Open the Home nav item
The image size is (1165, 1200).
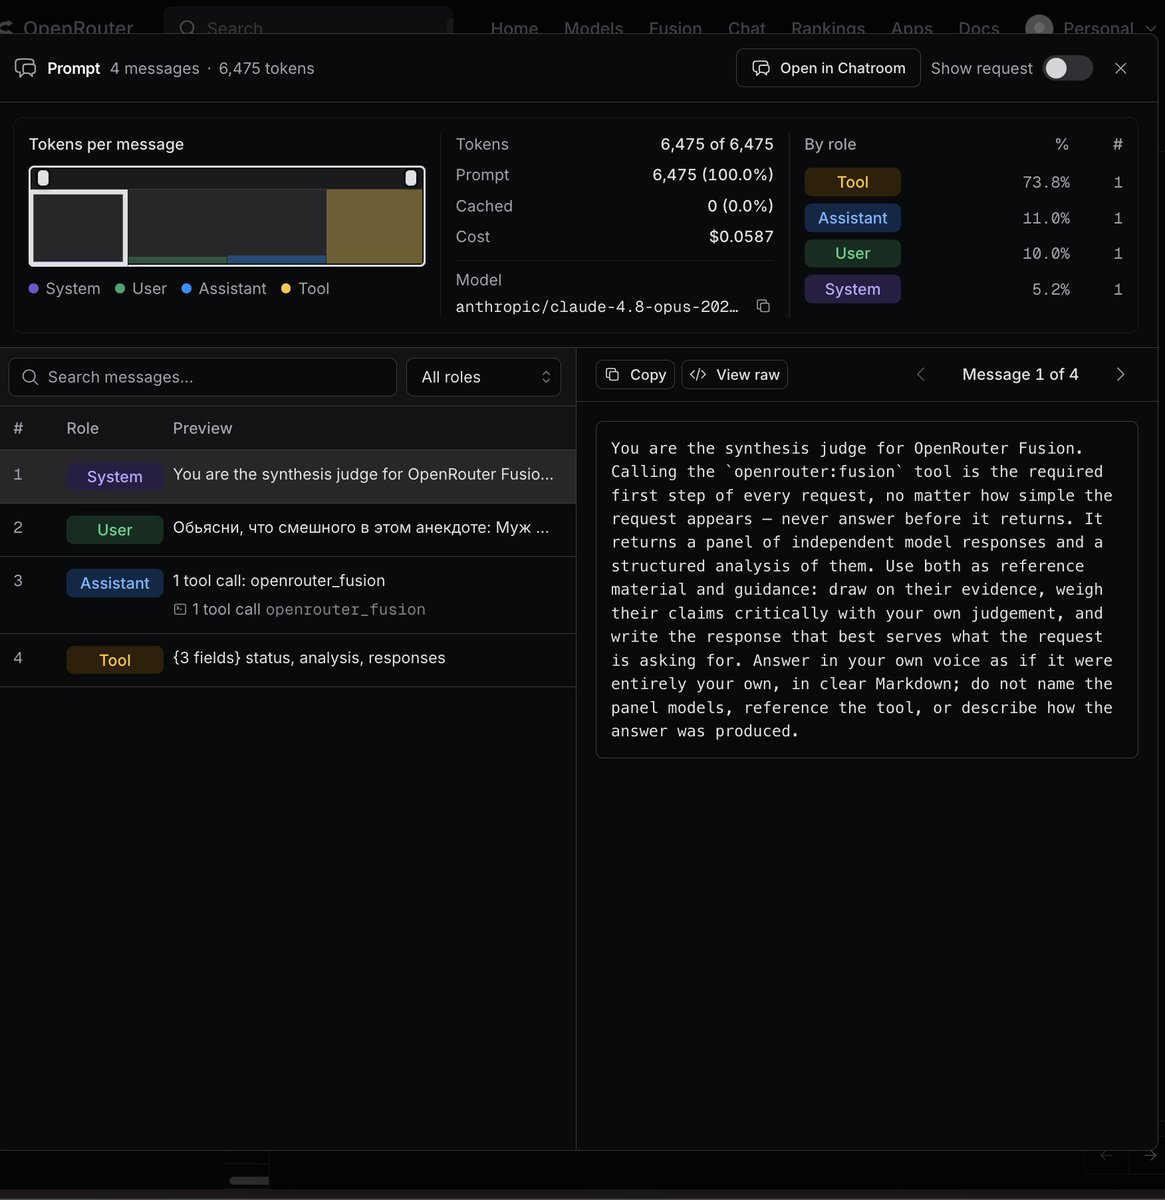[x=514, y=28]
